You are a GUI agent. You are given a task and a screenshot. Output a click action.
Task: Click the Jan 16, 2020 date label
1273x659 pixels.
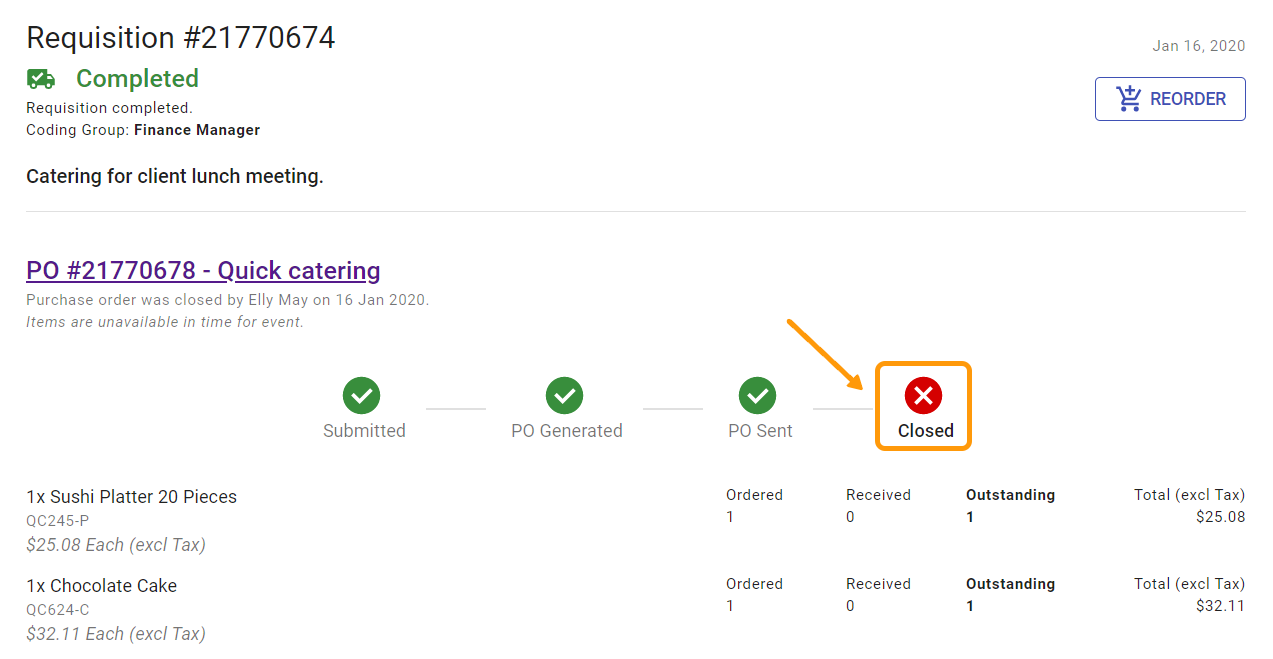tap(1198, 46)
